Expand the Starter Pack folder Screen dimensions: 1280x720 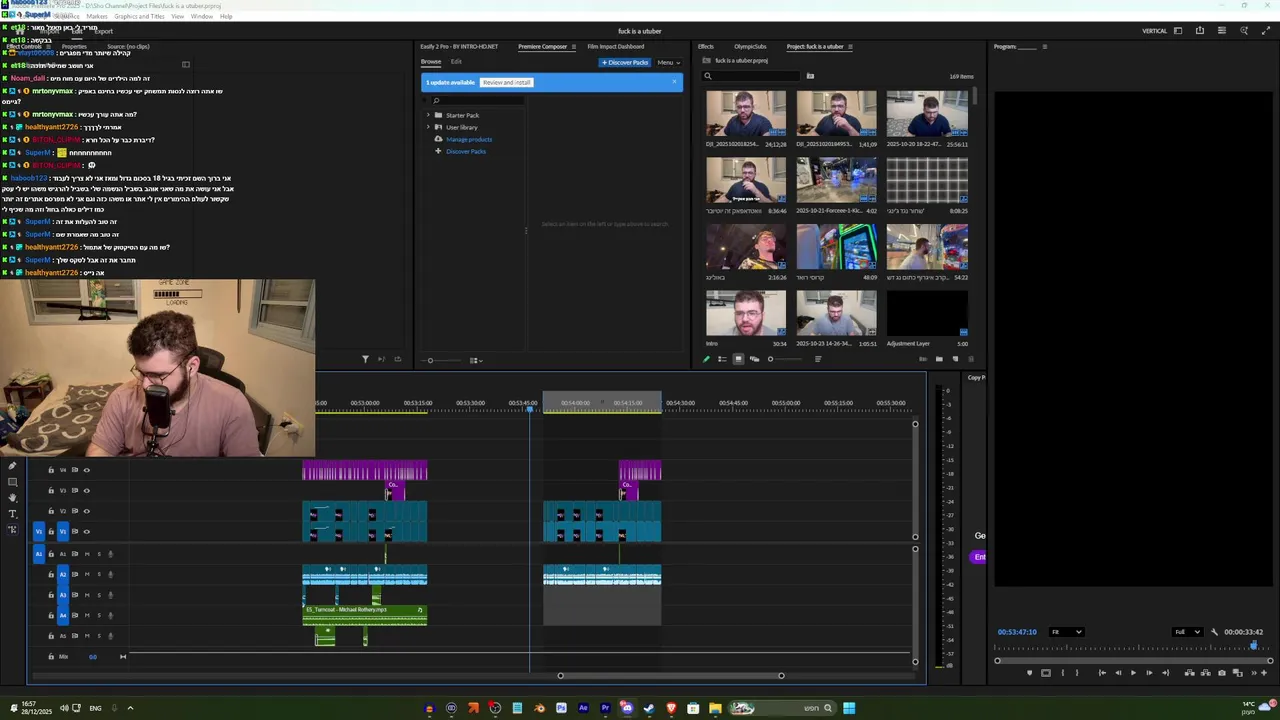[428, 115]
